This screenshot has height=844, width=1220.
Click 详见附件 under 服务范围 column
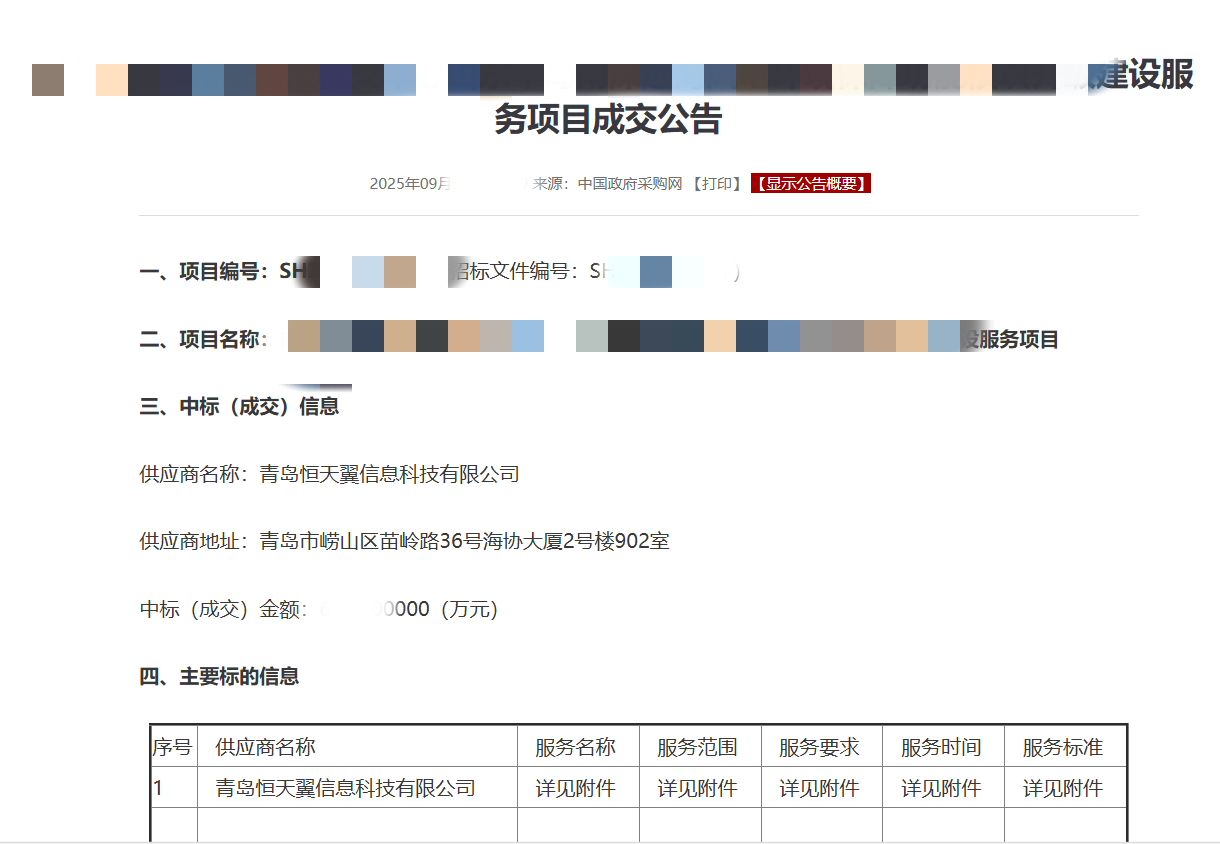699,787
